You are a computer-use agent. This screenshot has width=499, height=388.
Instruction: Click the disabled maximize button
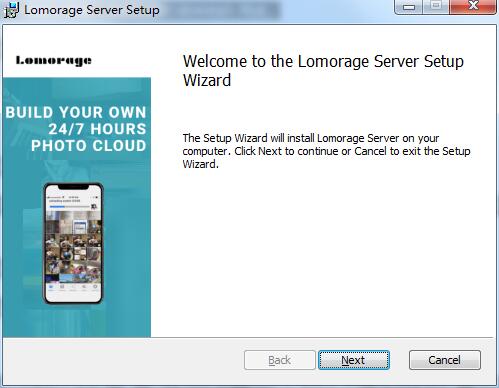coord(436,6)
